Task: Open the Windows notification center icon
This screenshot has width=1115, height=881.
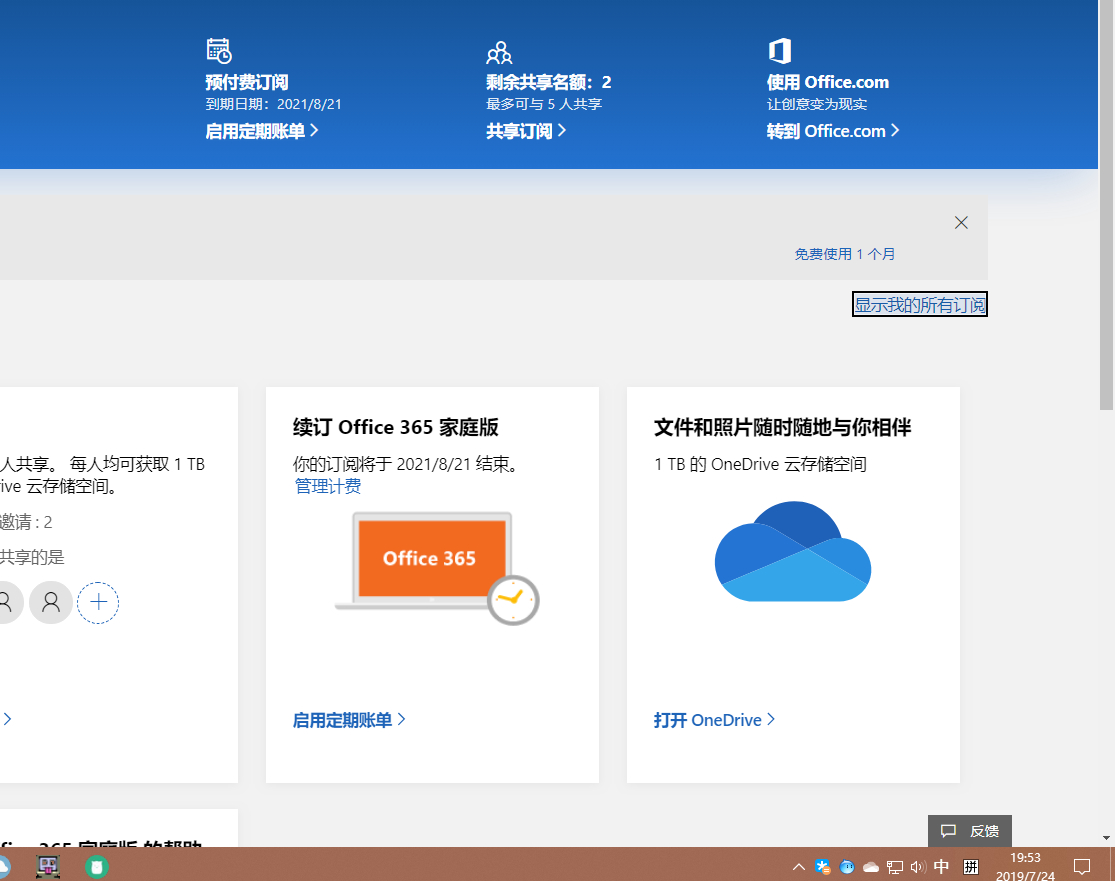Action: (1082, 867)
